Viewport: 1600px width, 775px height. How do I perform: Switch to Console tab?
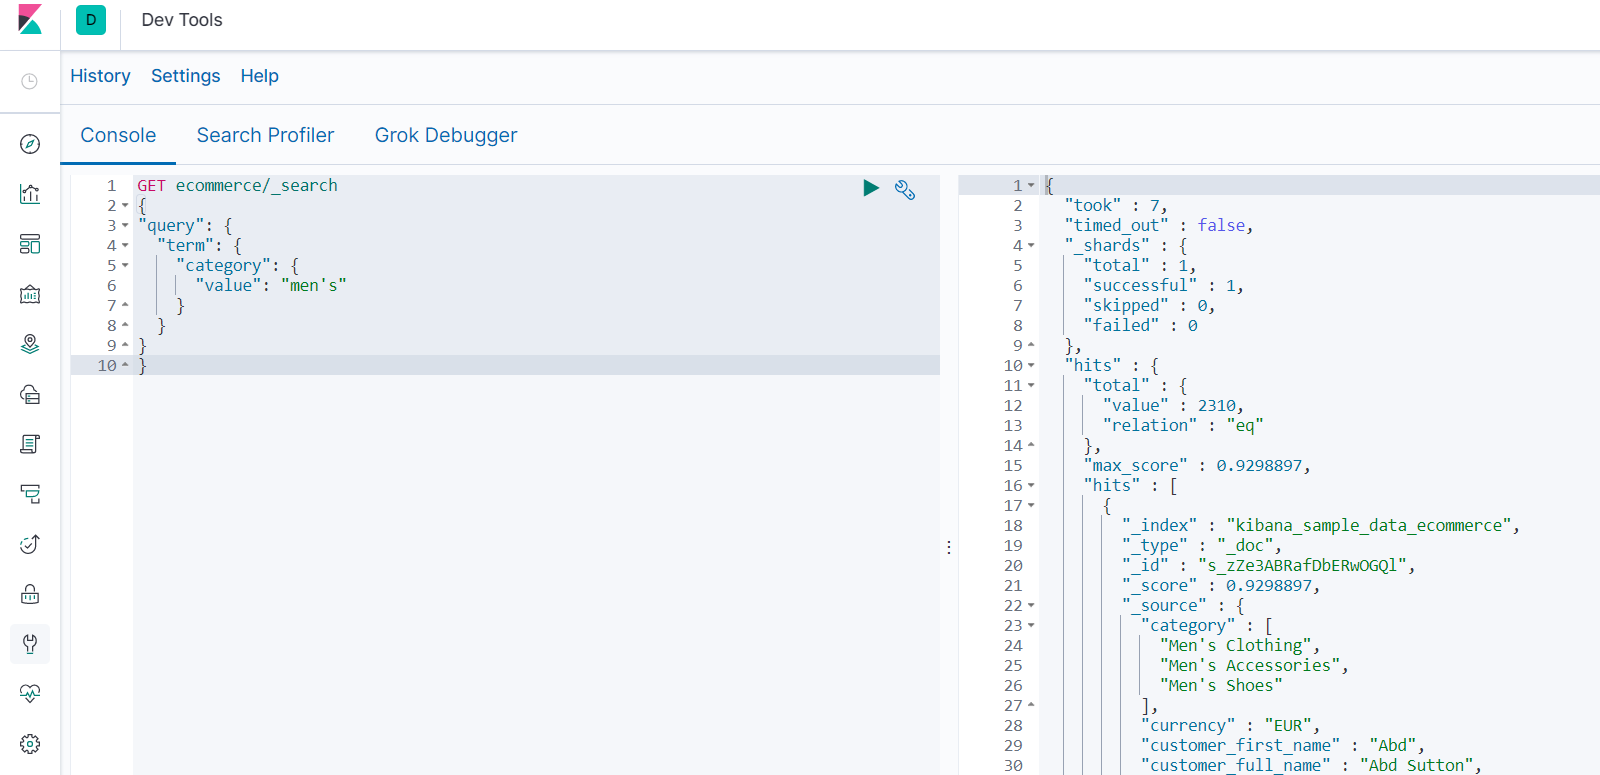(118, 135)
